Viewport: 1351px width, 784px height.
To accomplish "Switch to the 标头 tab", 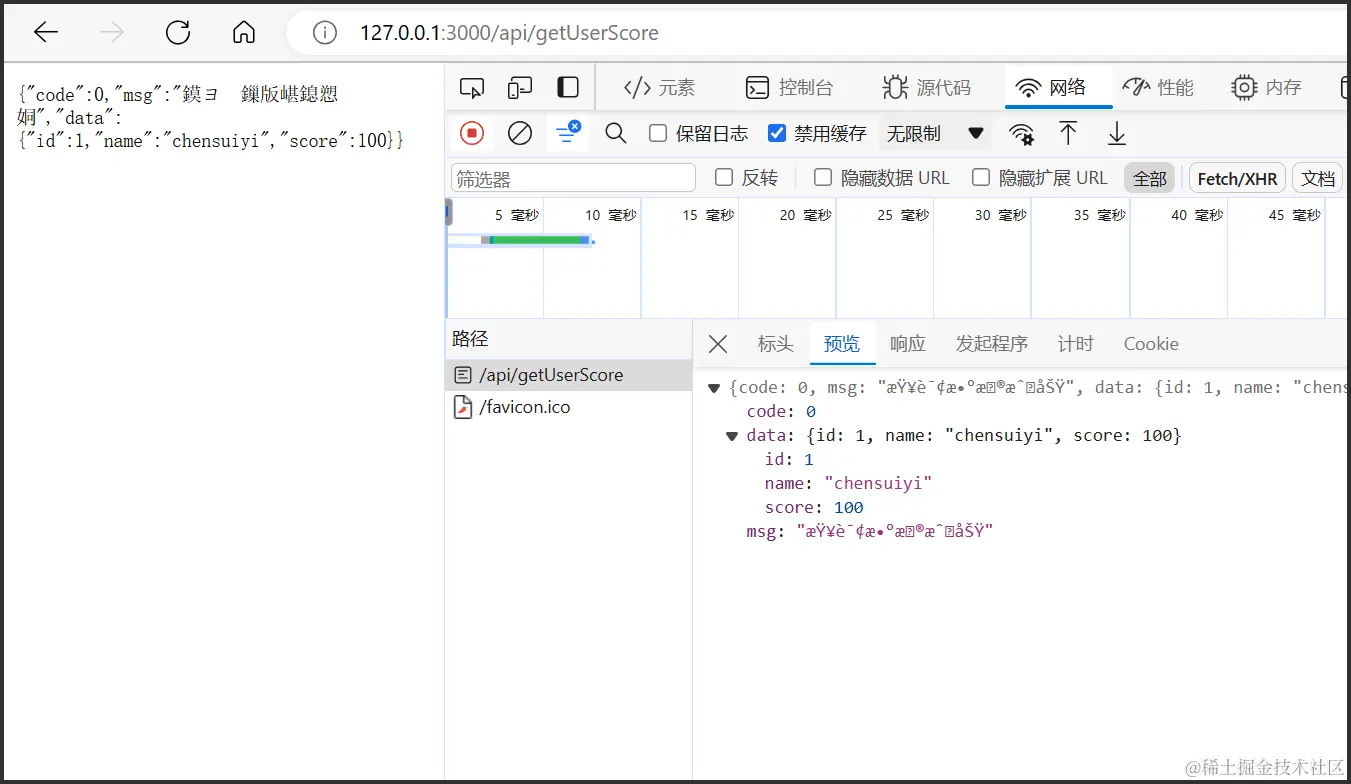I will pos(775,344).
